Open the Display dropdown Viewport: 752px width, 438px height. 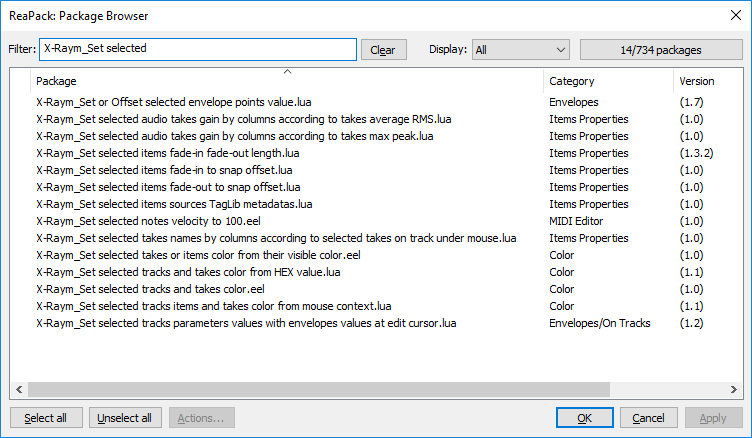tap(520, 49)
